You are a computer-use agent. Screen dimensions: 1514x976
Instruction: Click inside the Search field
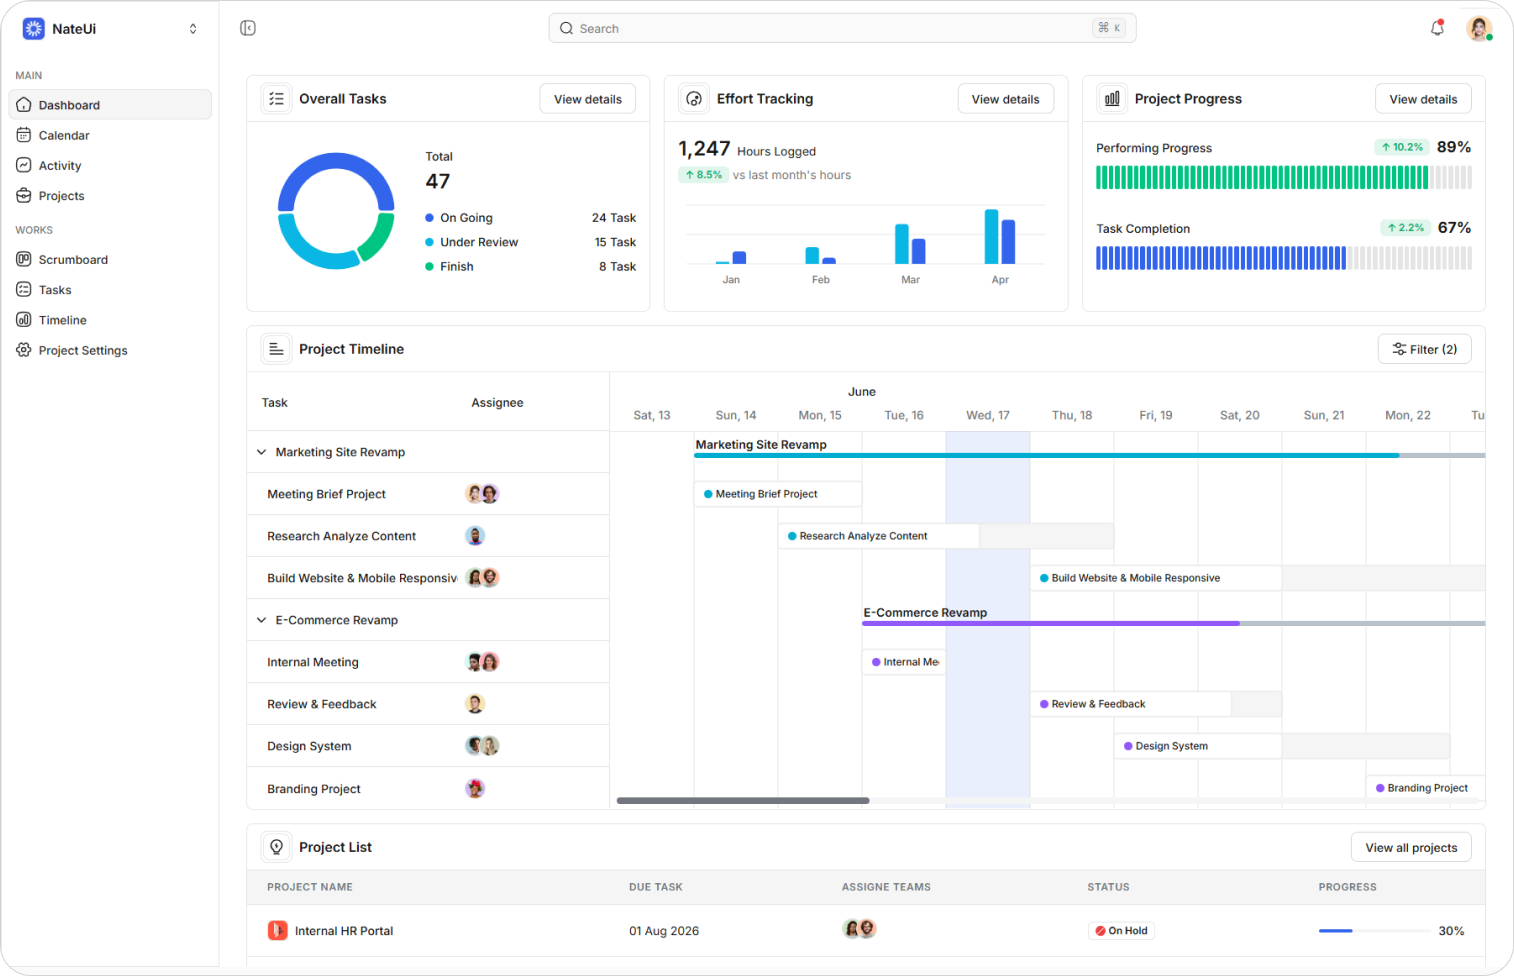point(842,28)
